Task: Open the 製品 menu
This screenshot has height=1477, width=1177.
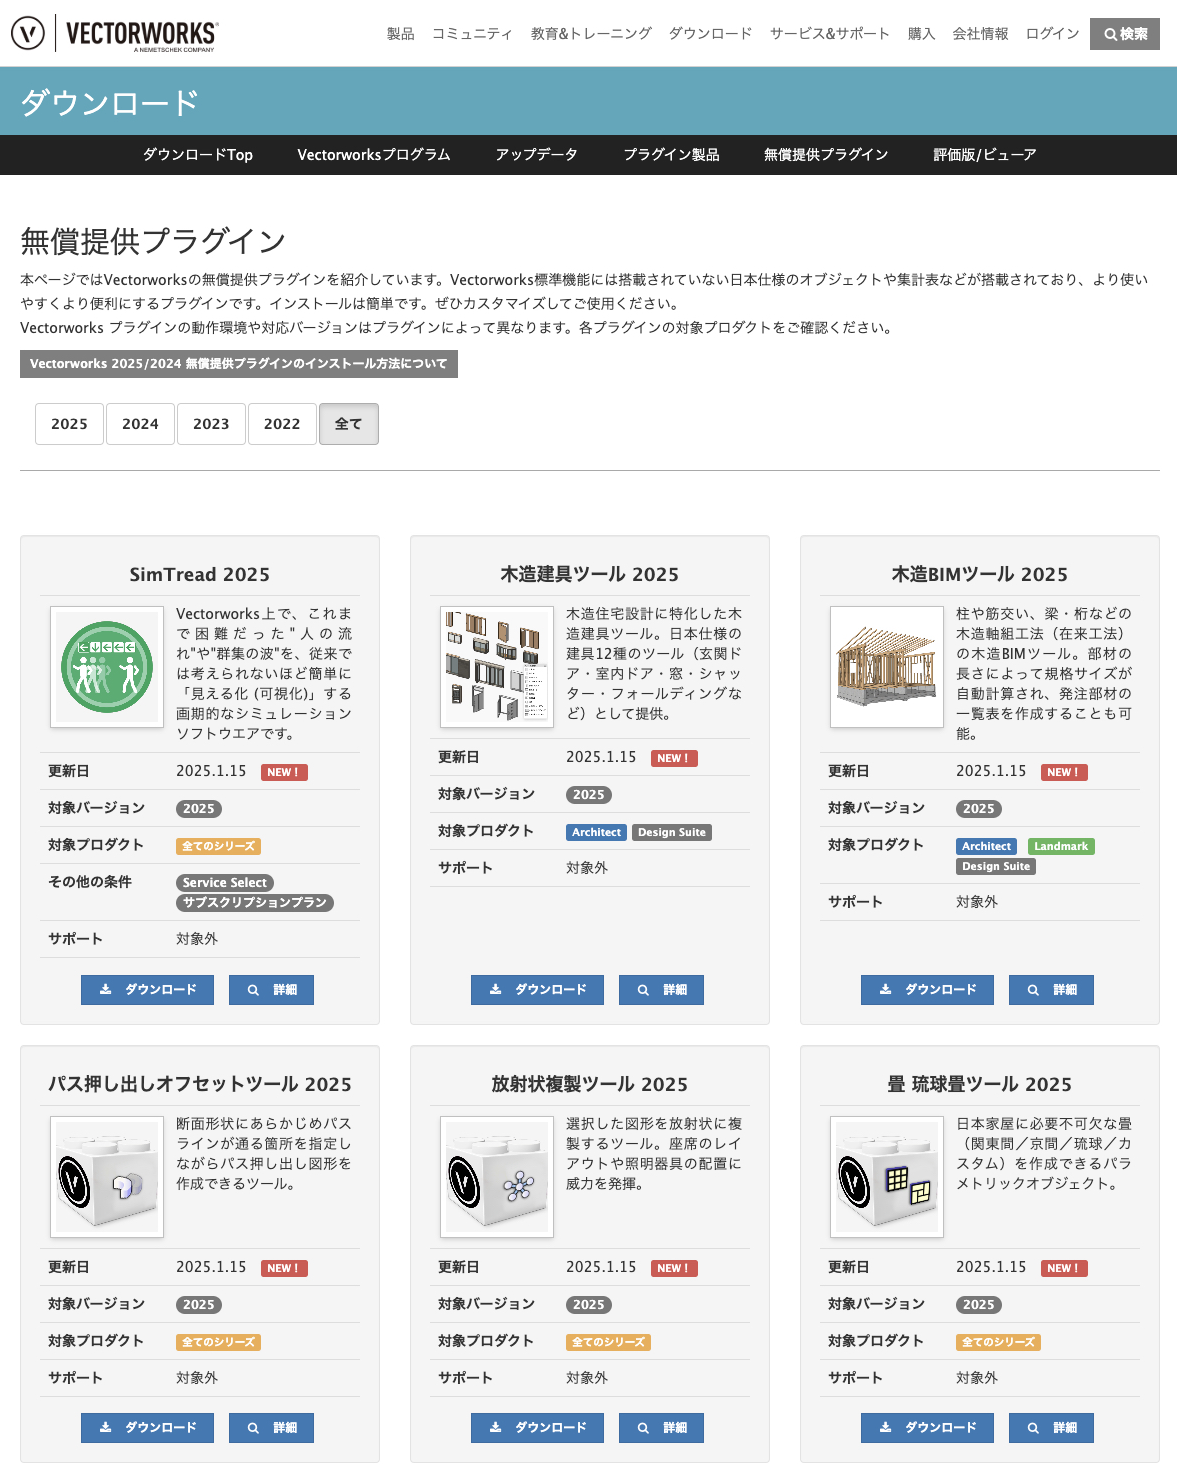Action: tap(400, 34)
